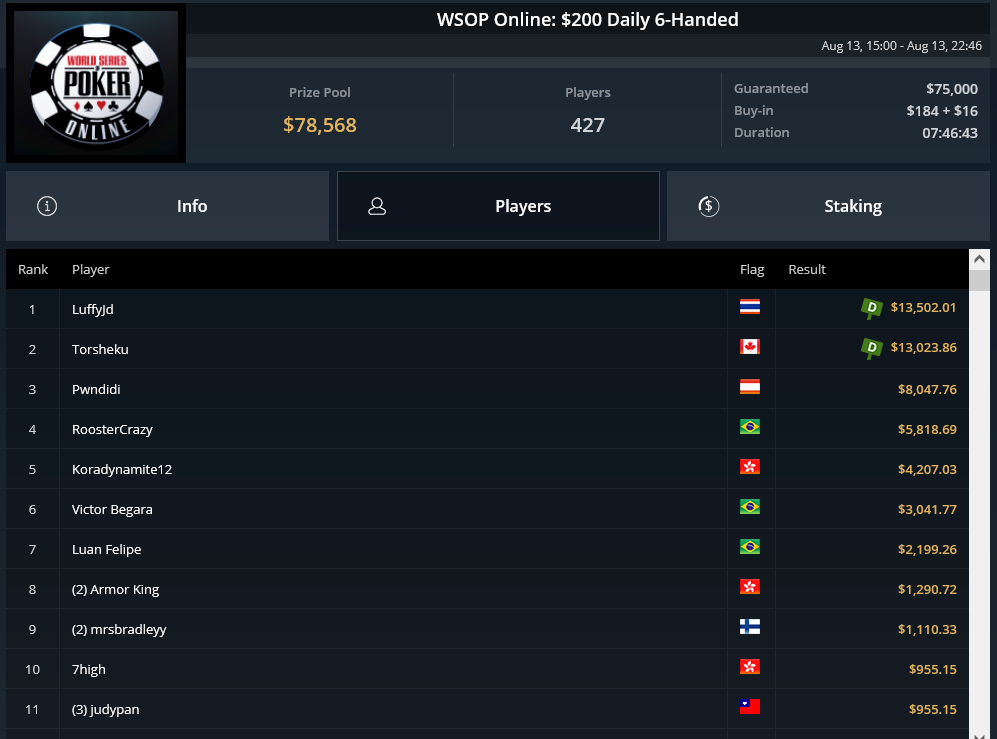The width and height of the screenshot is (997, 739).
Task: Click the $13,023.86 result amount
Action: 923,348
